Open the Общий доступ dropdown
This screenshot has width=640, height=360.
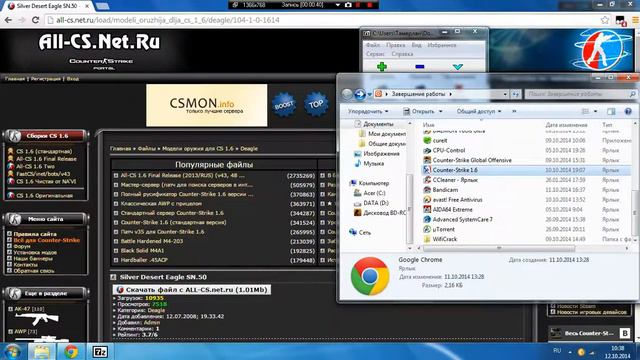(479, 111)
